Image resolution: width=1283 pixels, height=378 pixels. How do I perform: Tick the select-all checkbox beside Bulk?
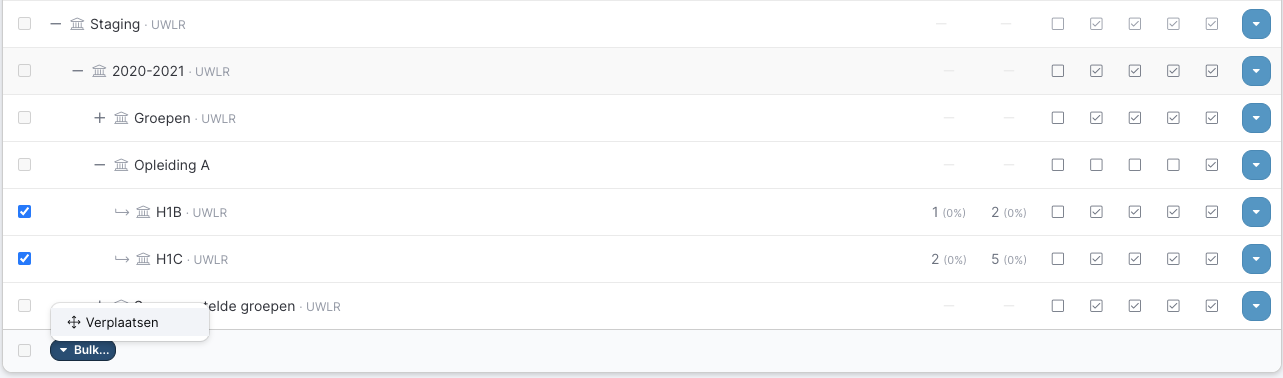(25, 350)
